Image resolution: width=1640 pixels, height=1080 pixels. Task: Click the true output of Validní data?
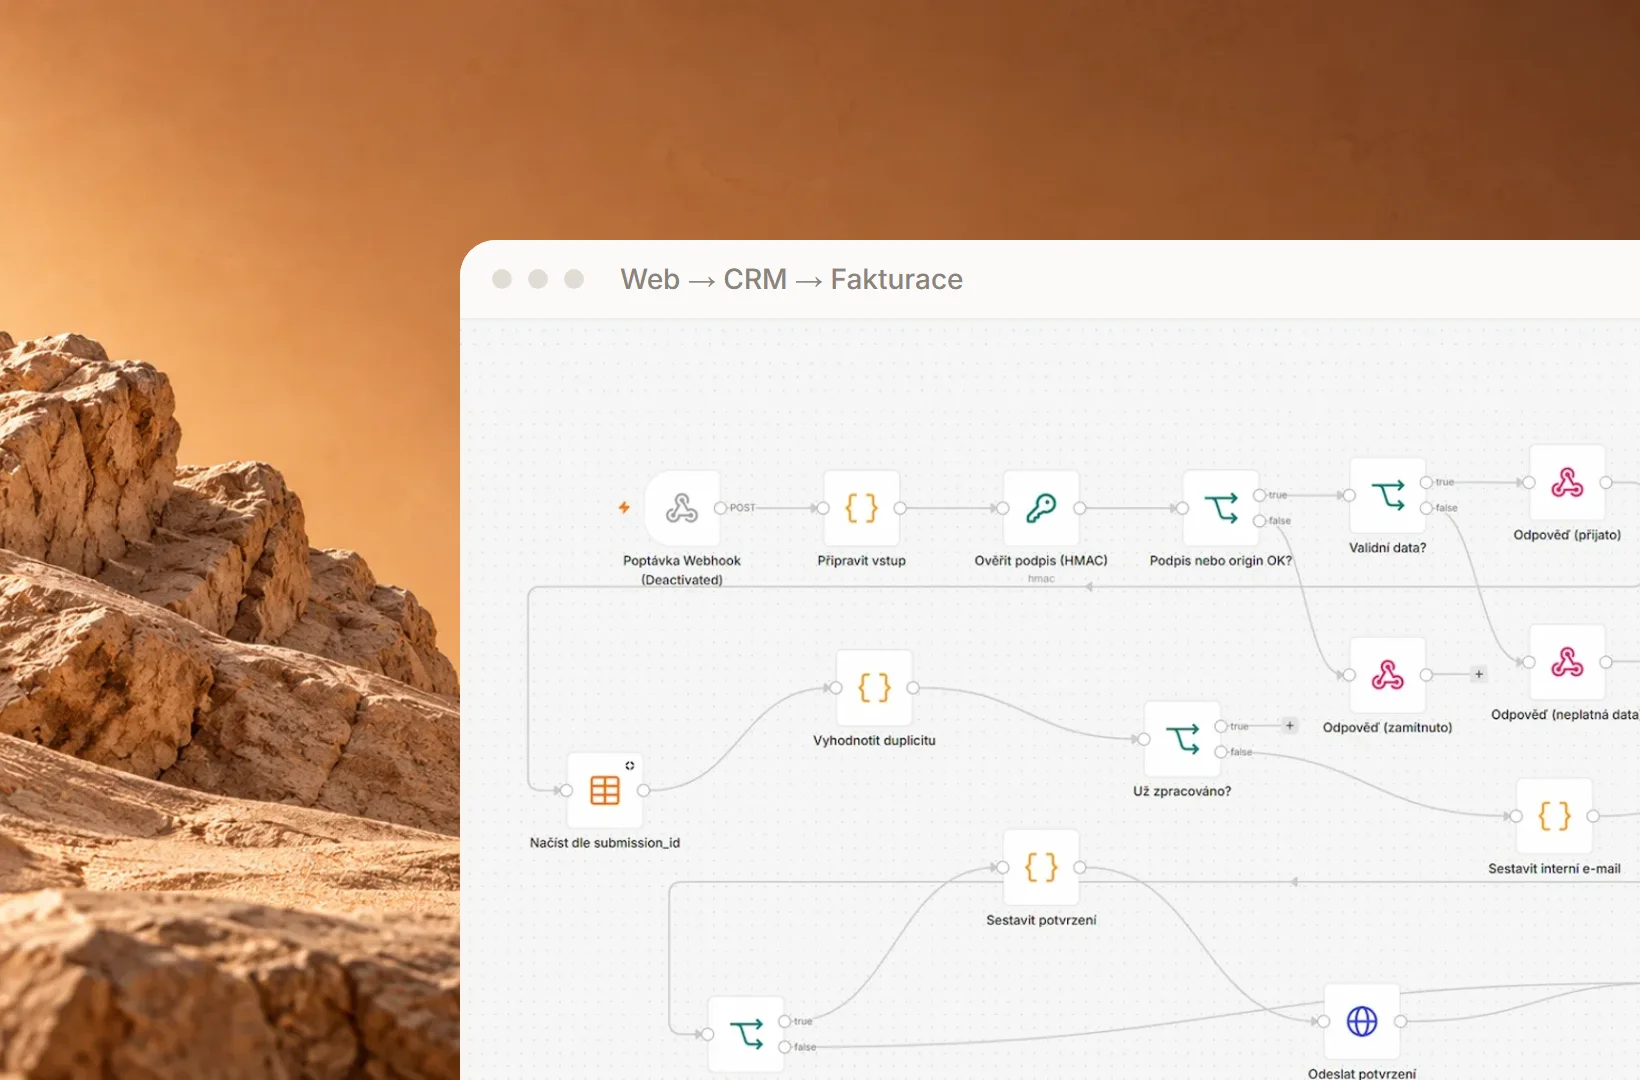pos(1426,482)
